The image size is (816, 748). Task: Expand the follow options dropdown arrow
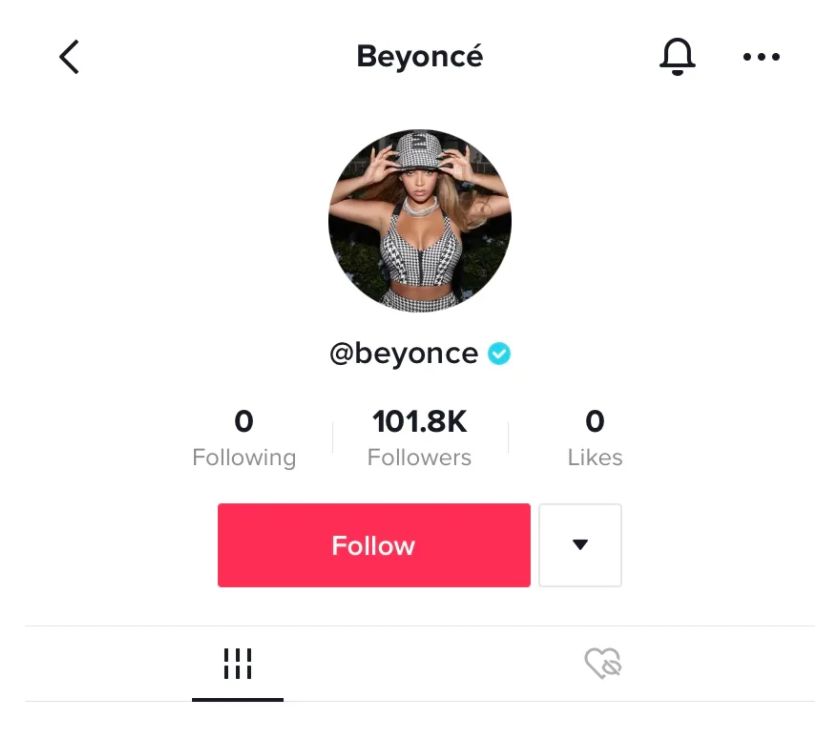click(580, 545)
